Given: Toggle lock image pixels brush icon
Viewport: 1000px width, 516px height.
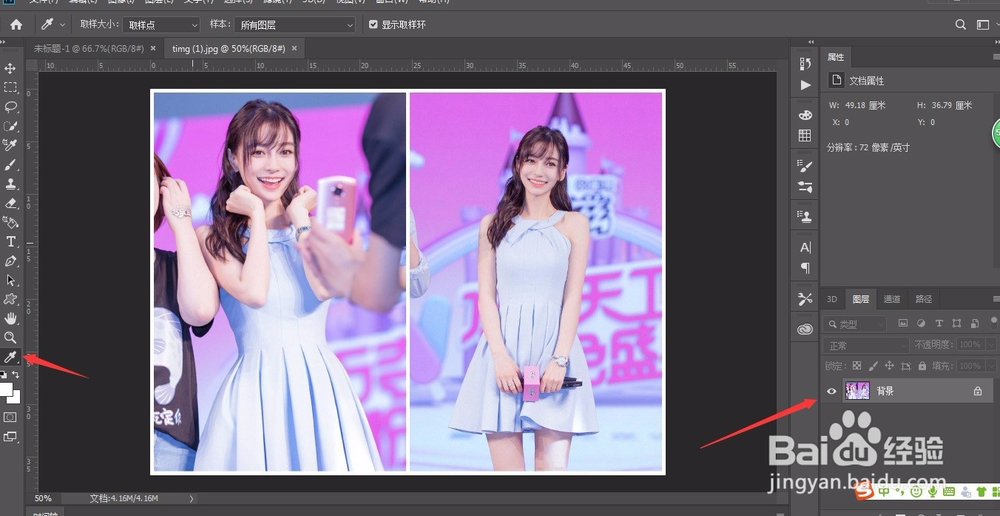Looking at the screenshot, I should (873, 366).
